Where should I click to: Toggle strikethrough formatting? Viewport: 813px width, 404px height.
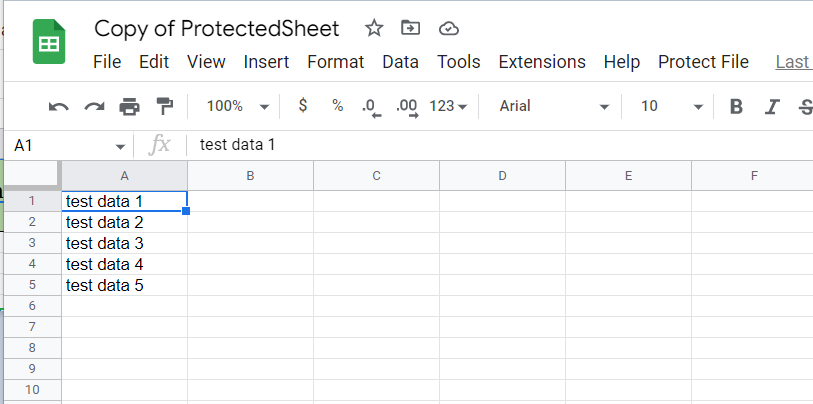tap(804, 107)
